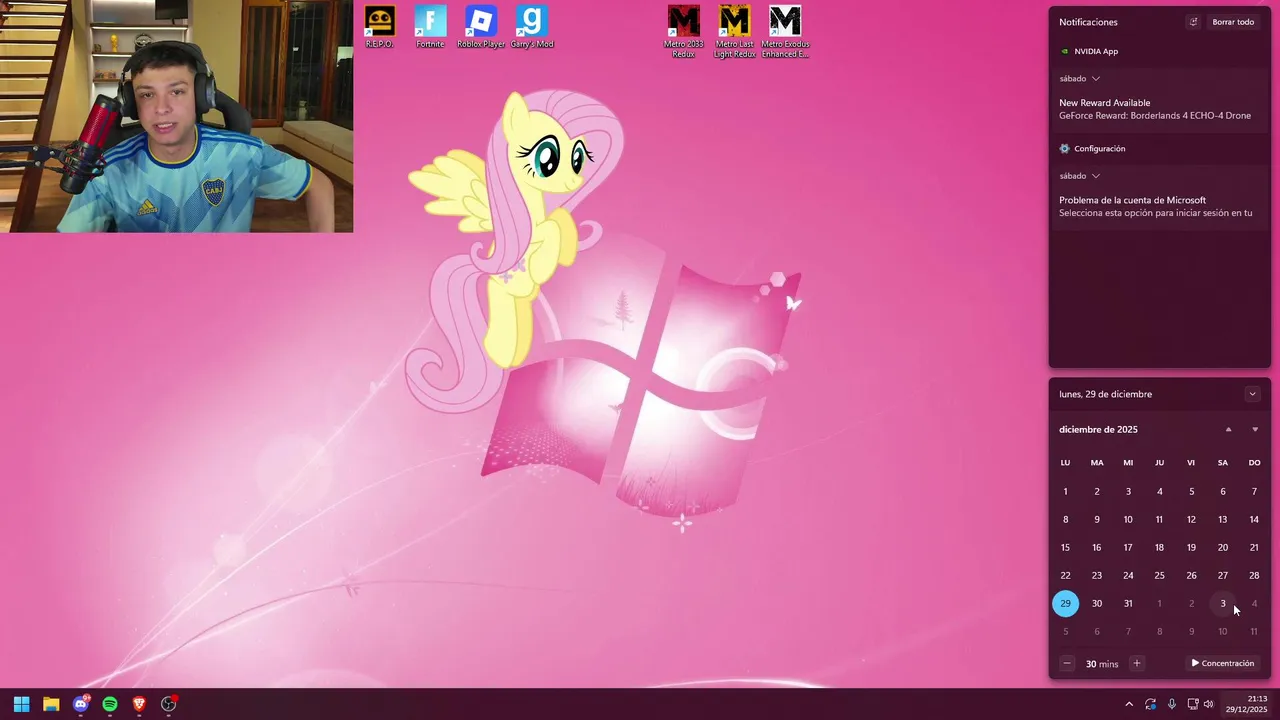
Task: Open the Roblox Player desktop shortcut
Action: (481, 27)
